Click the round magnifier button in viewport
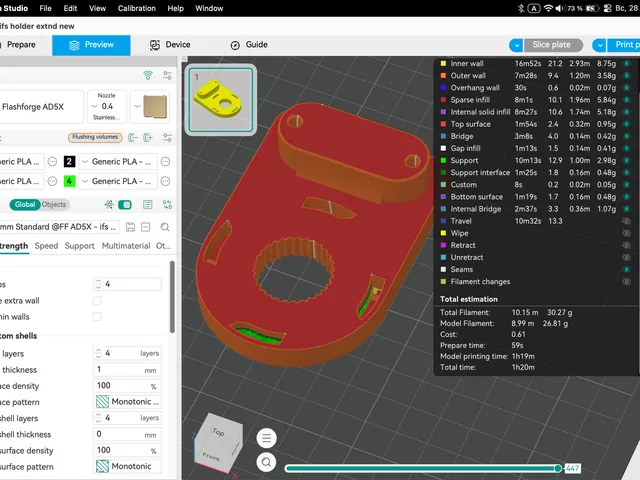The height and width of the screenshot is (480, 640). tap(267, 462)
